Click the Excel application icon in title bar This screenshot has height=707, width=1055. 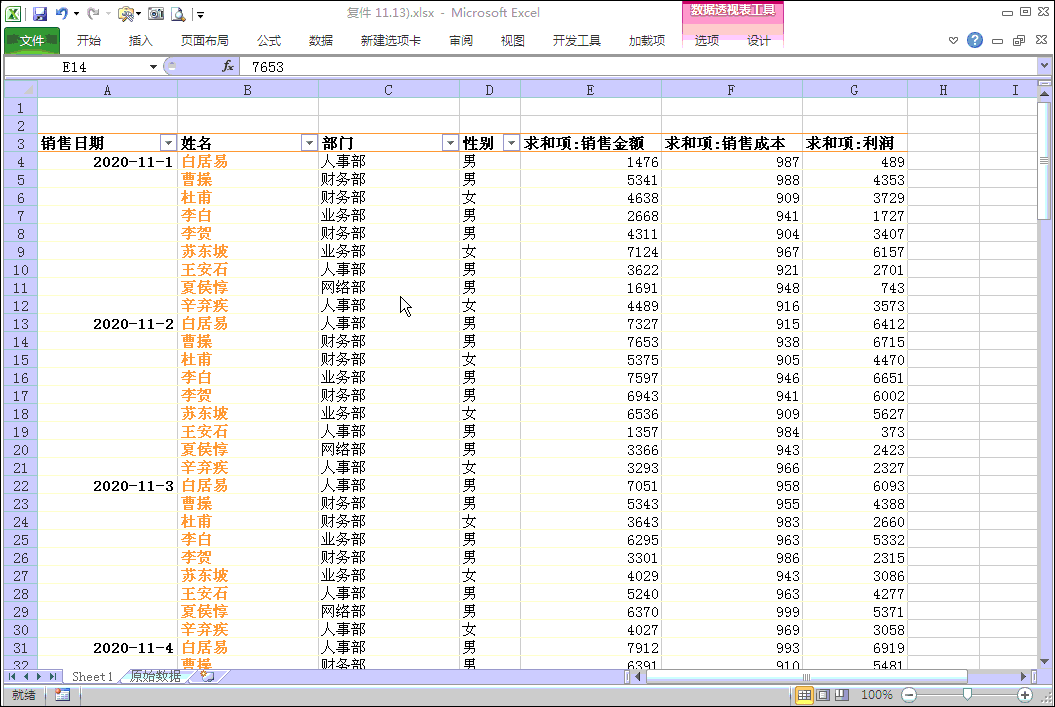[13, 13]
